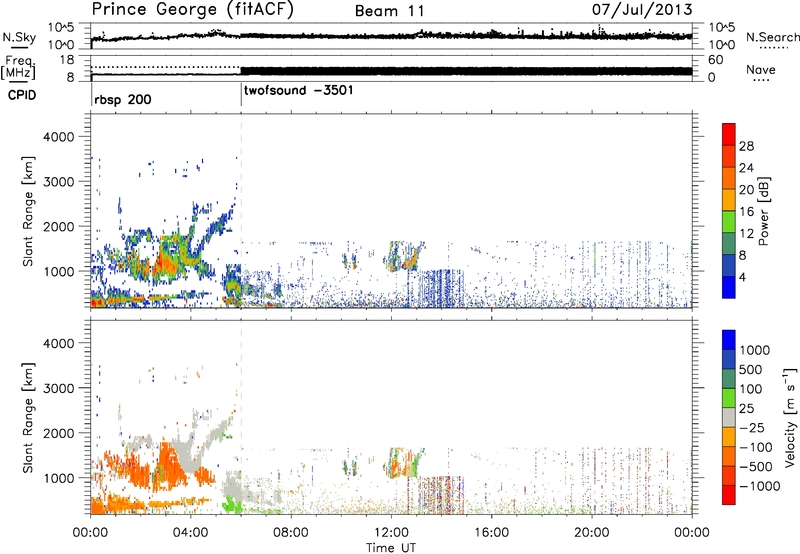
Task: Click the '12:00' time axis tick
Action: tap(391, 533)
